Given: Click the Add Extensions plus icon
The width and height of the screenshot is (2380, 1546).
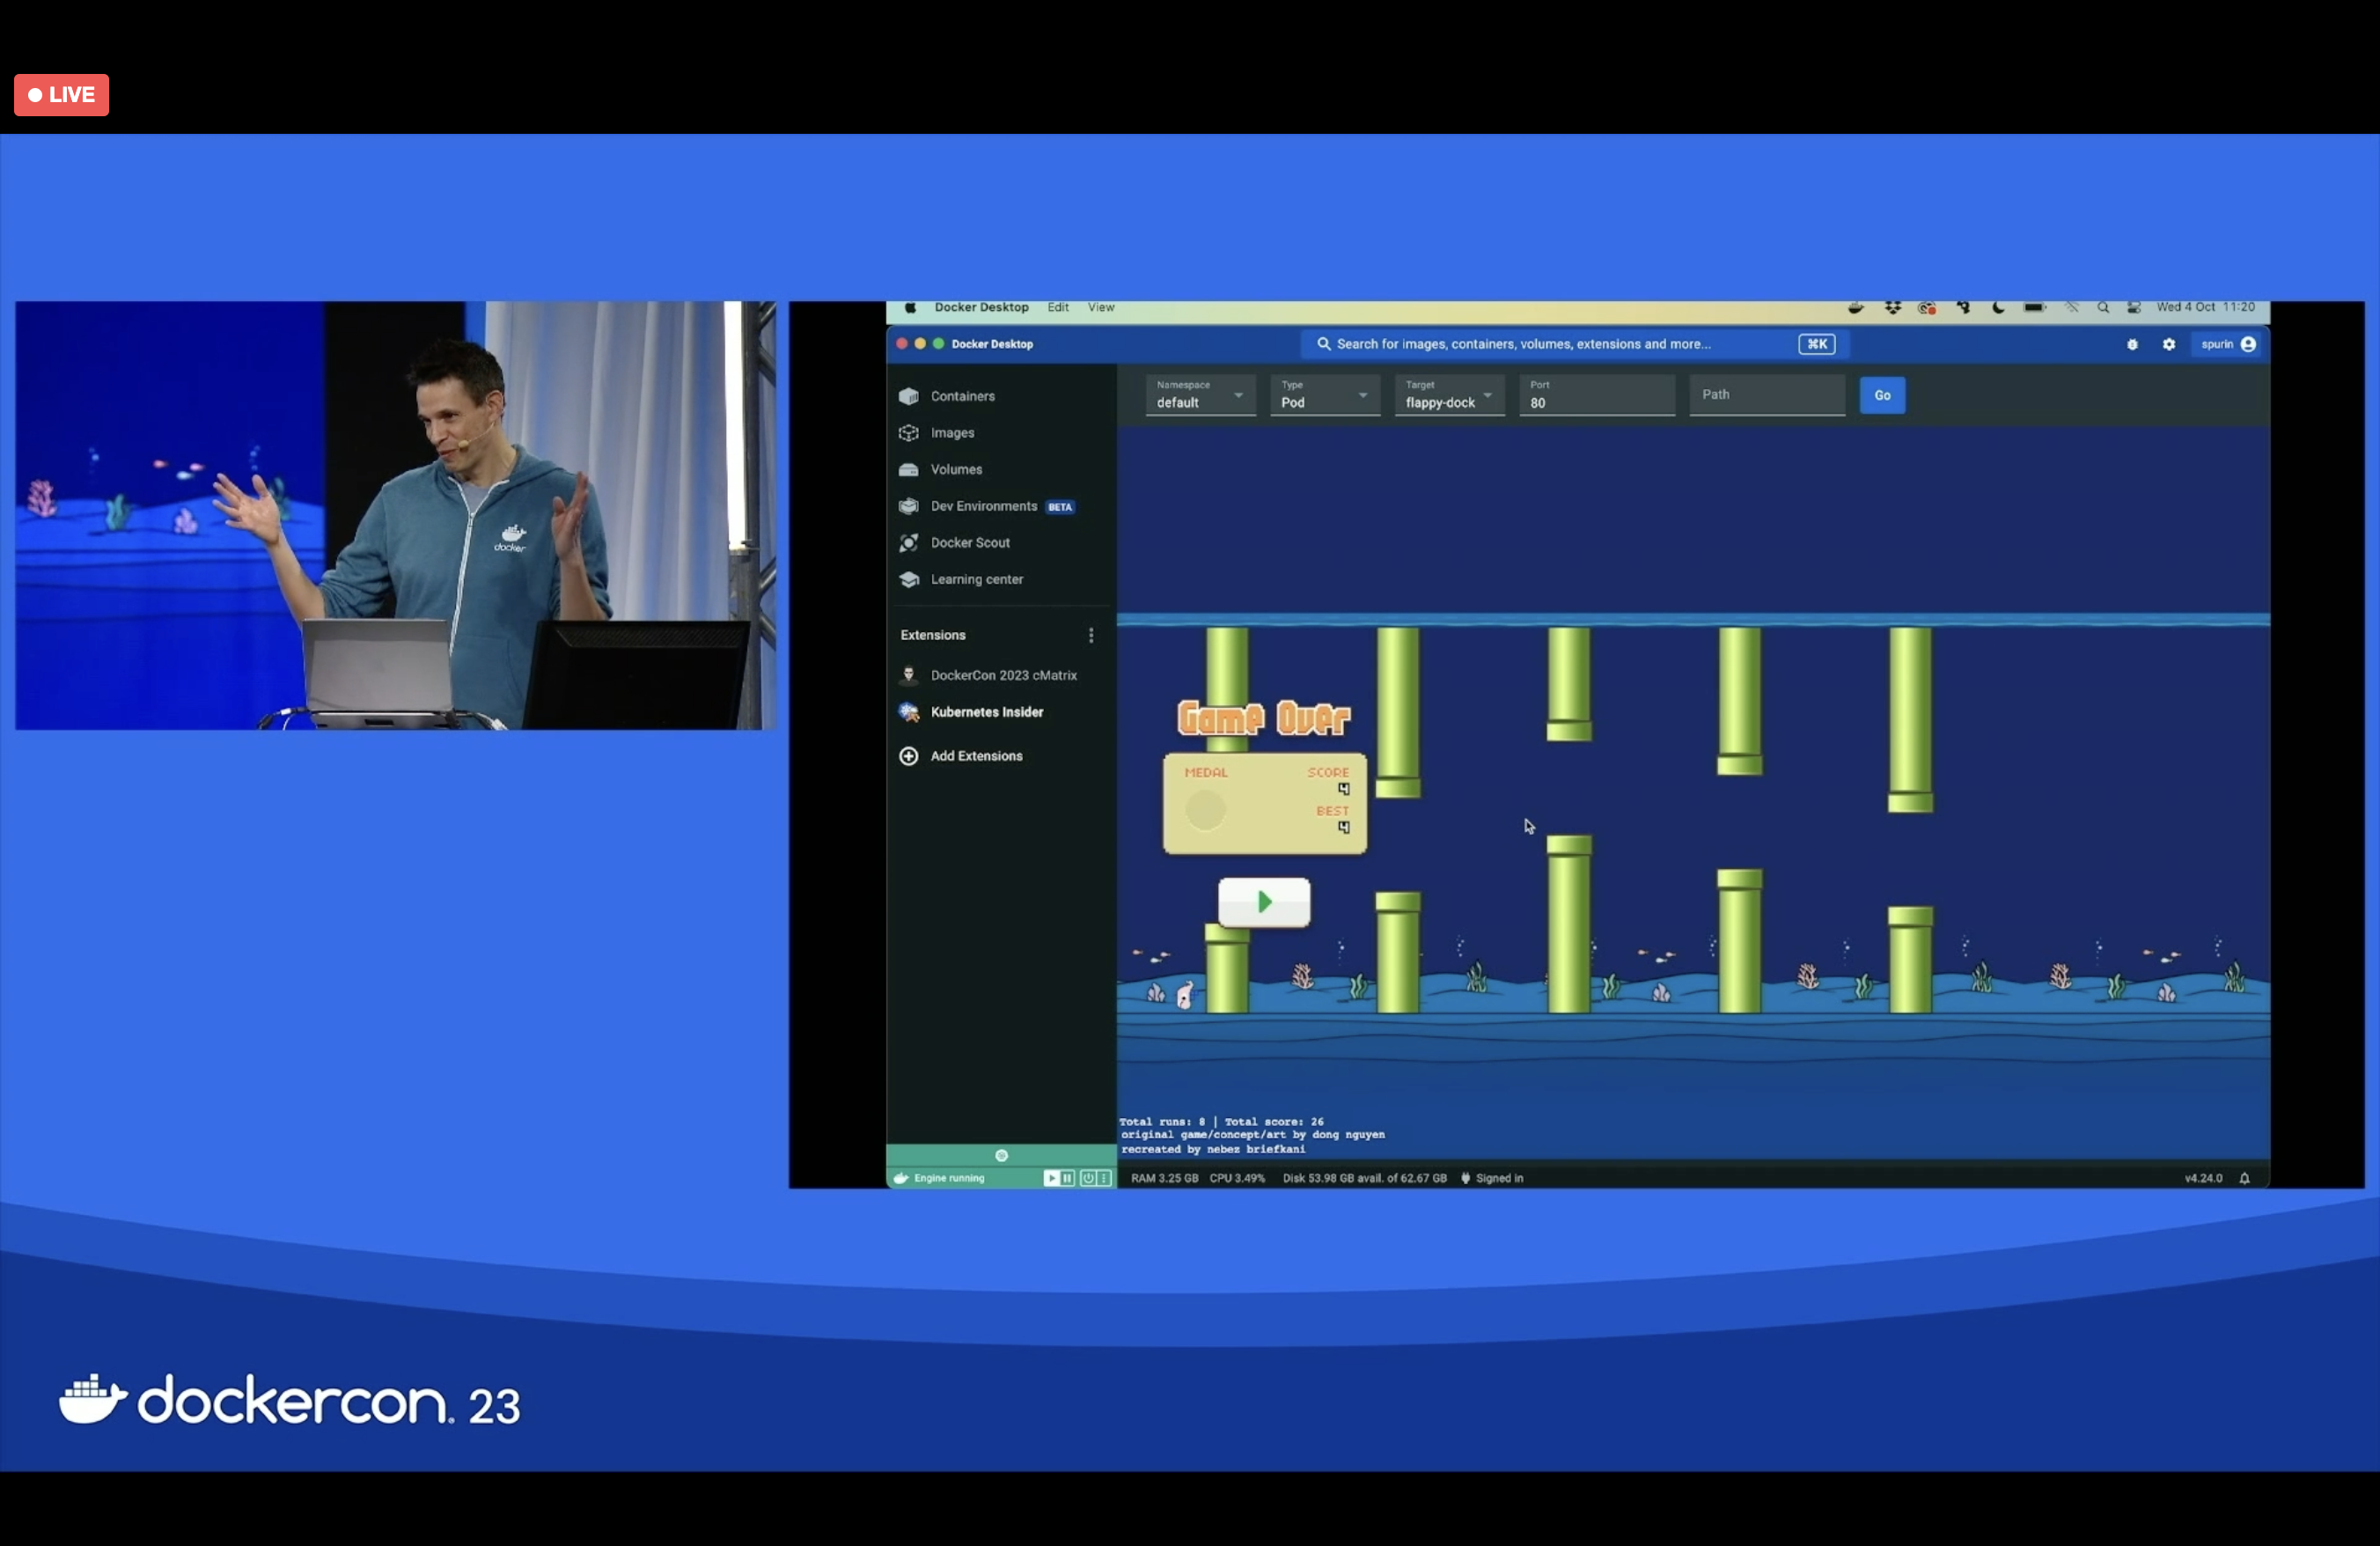Looking at the screenshot, I should [909, 756].
